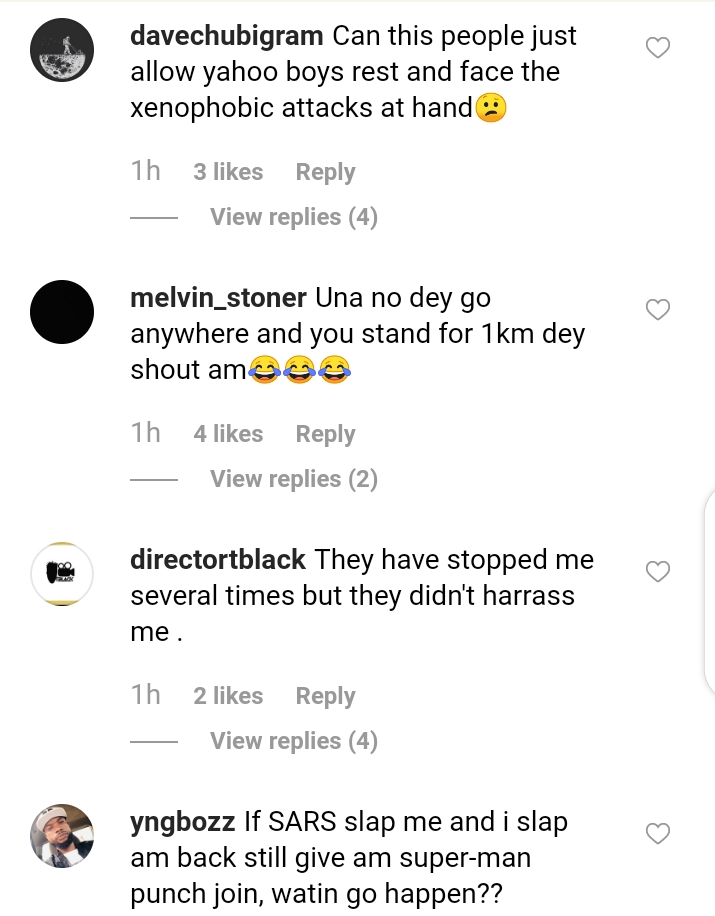715x916 pixels.
Task: Open the davechubigram username link
Action: [227, 36]
